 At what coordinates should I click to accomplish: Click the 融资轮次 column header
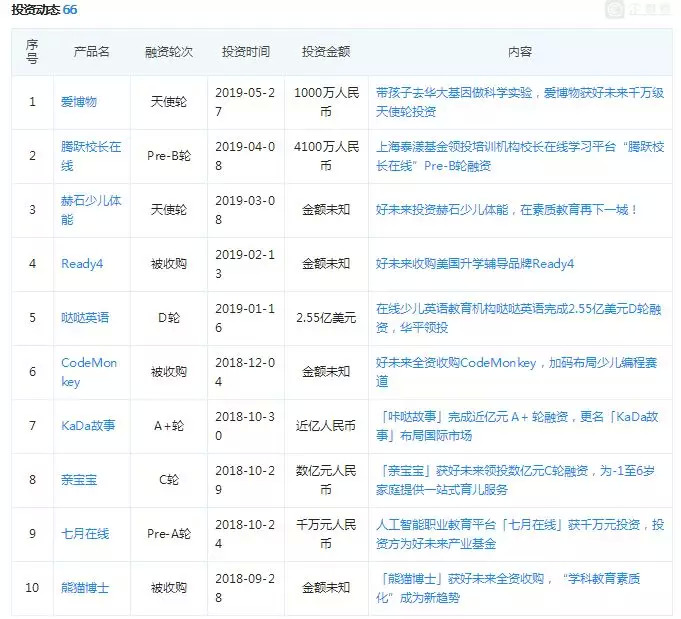click(x=169, y=52)
